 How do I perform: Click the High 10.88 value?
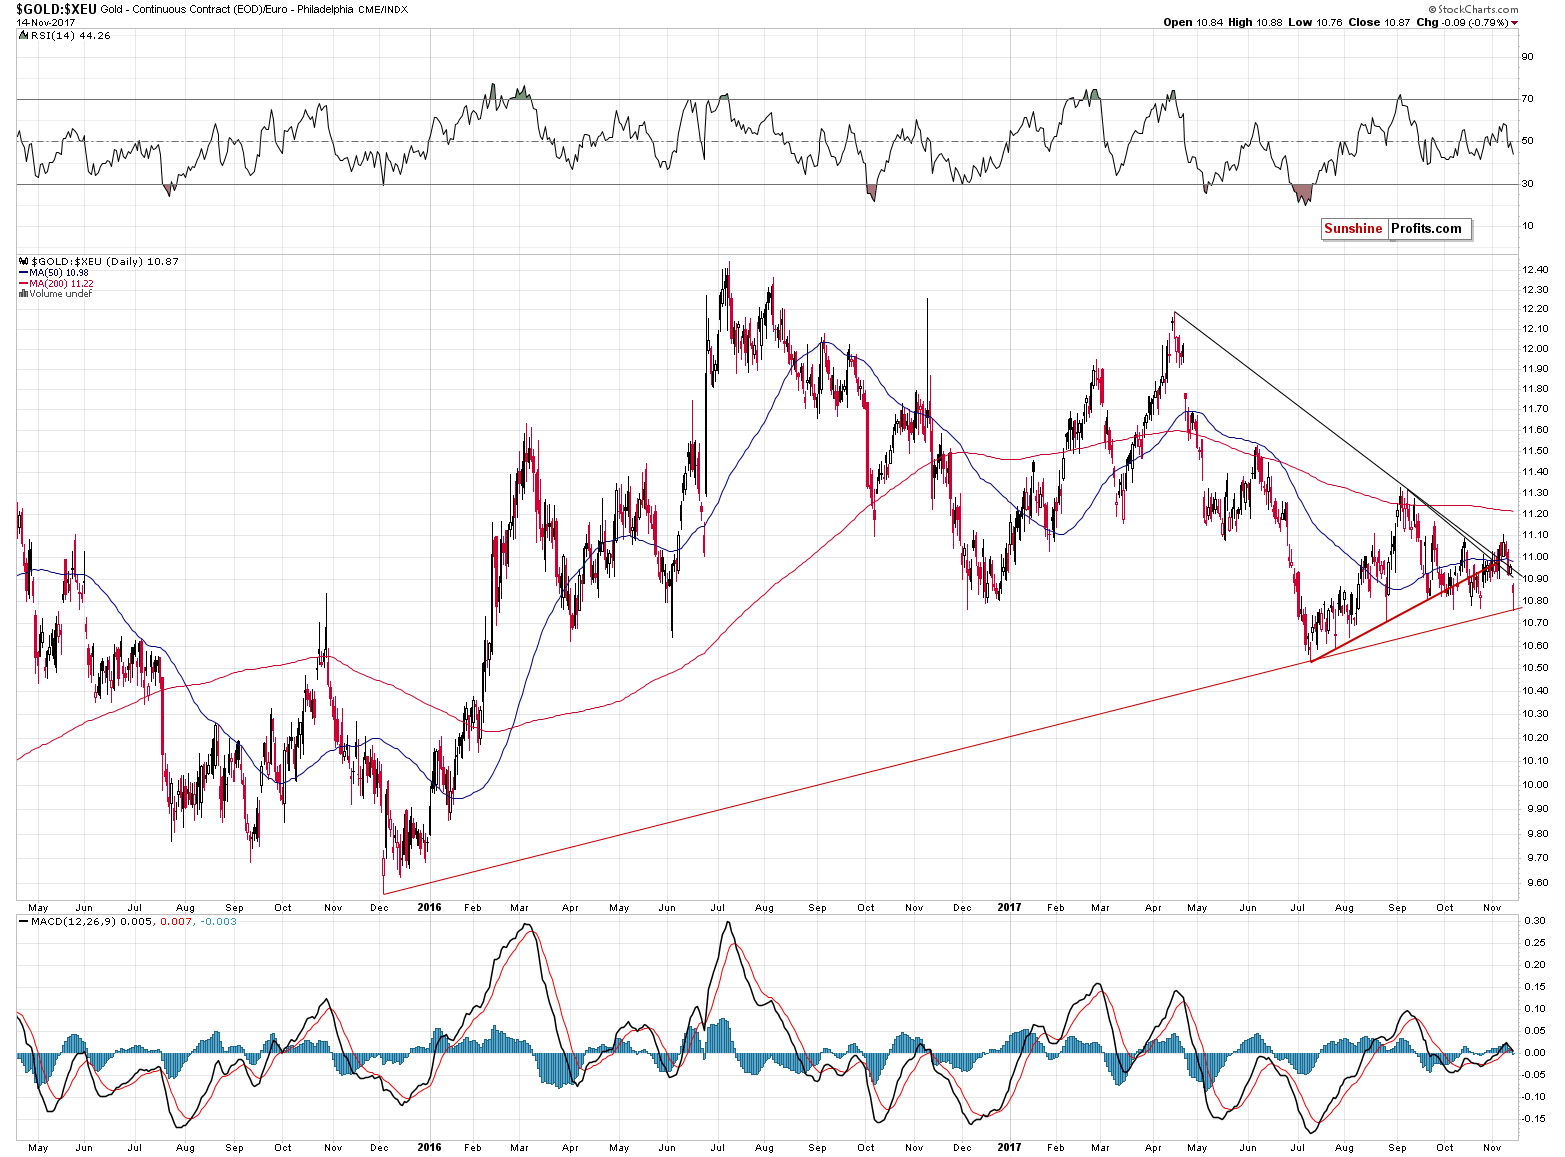pos(1254,22)
